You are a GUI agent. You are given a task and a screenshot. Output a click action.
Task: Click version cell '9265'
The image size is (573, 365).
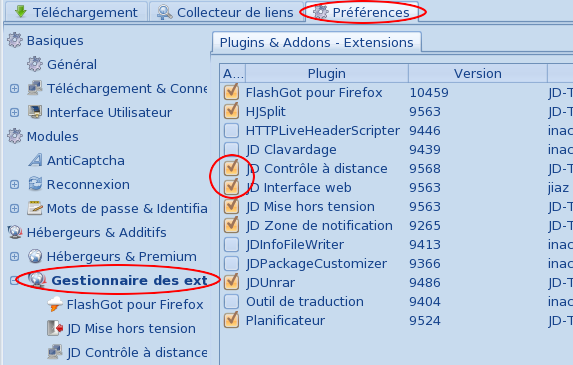click(425, 225)
